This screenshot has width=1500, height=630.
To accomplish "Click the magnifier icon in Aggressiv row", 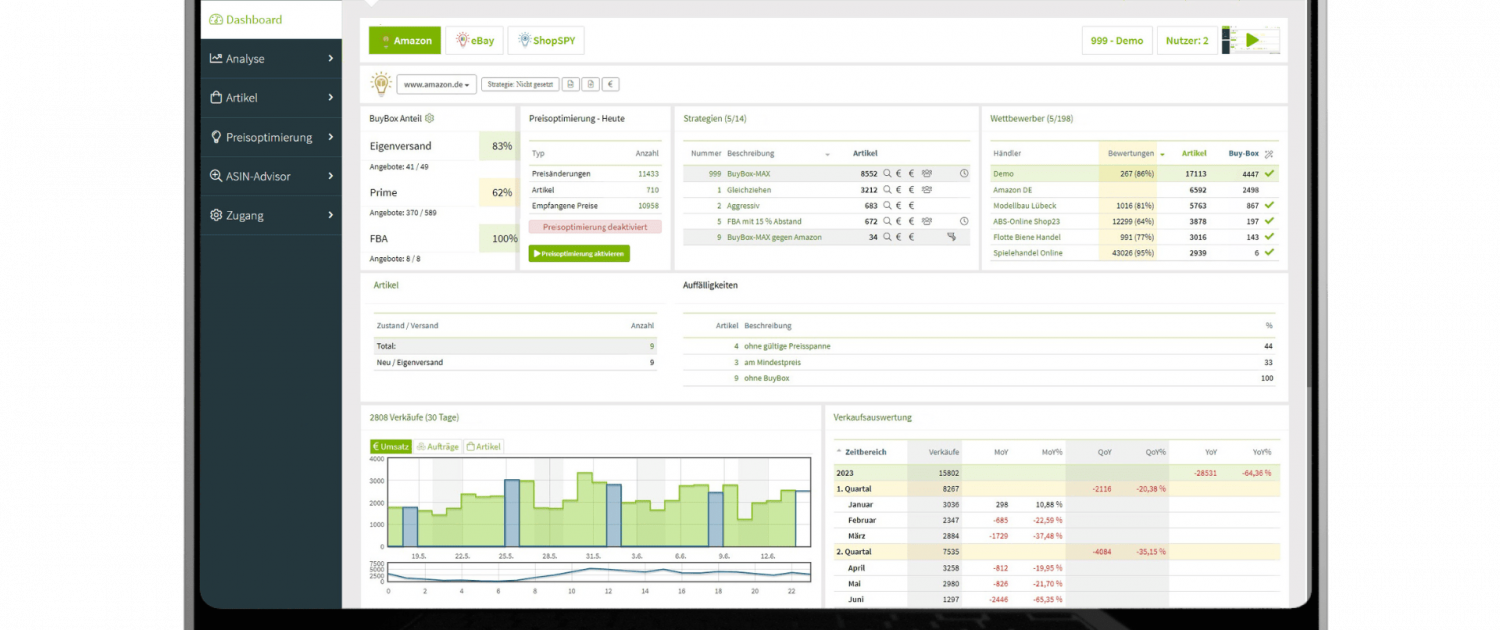I will (x=887, y=205).
